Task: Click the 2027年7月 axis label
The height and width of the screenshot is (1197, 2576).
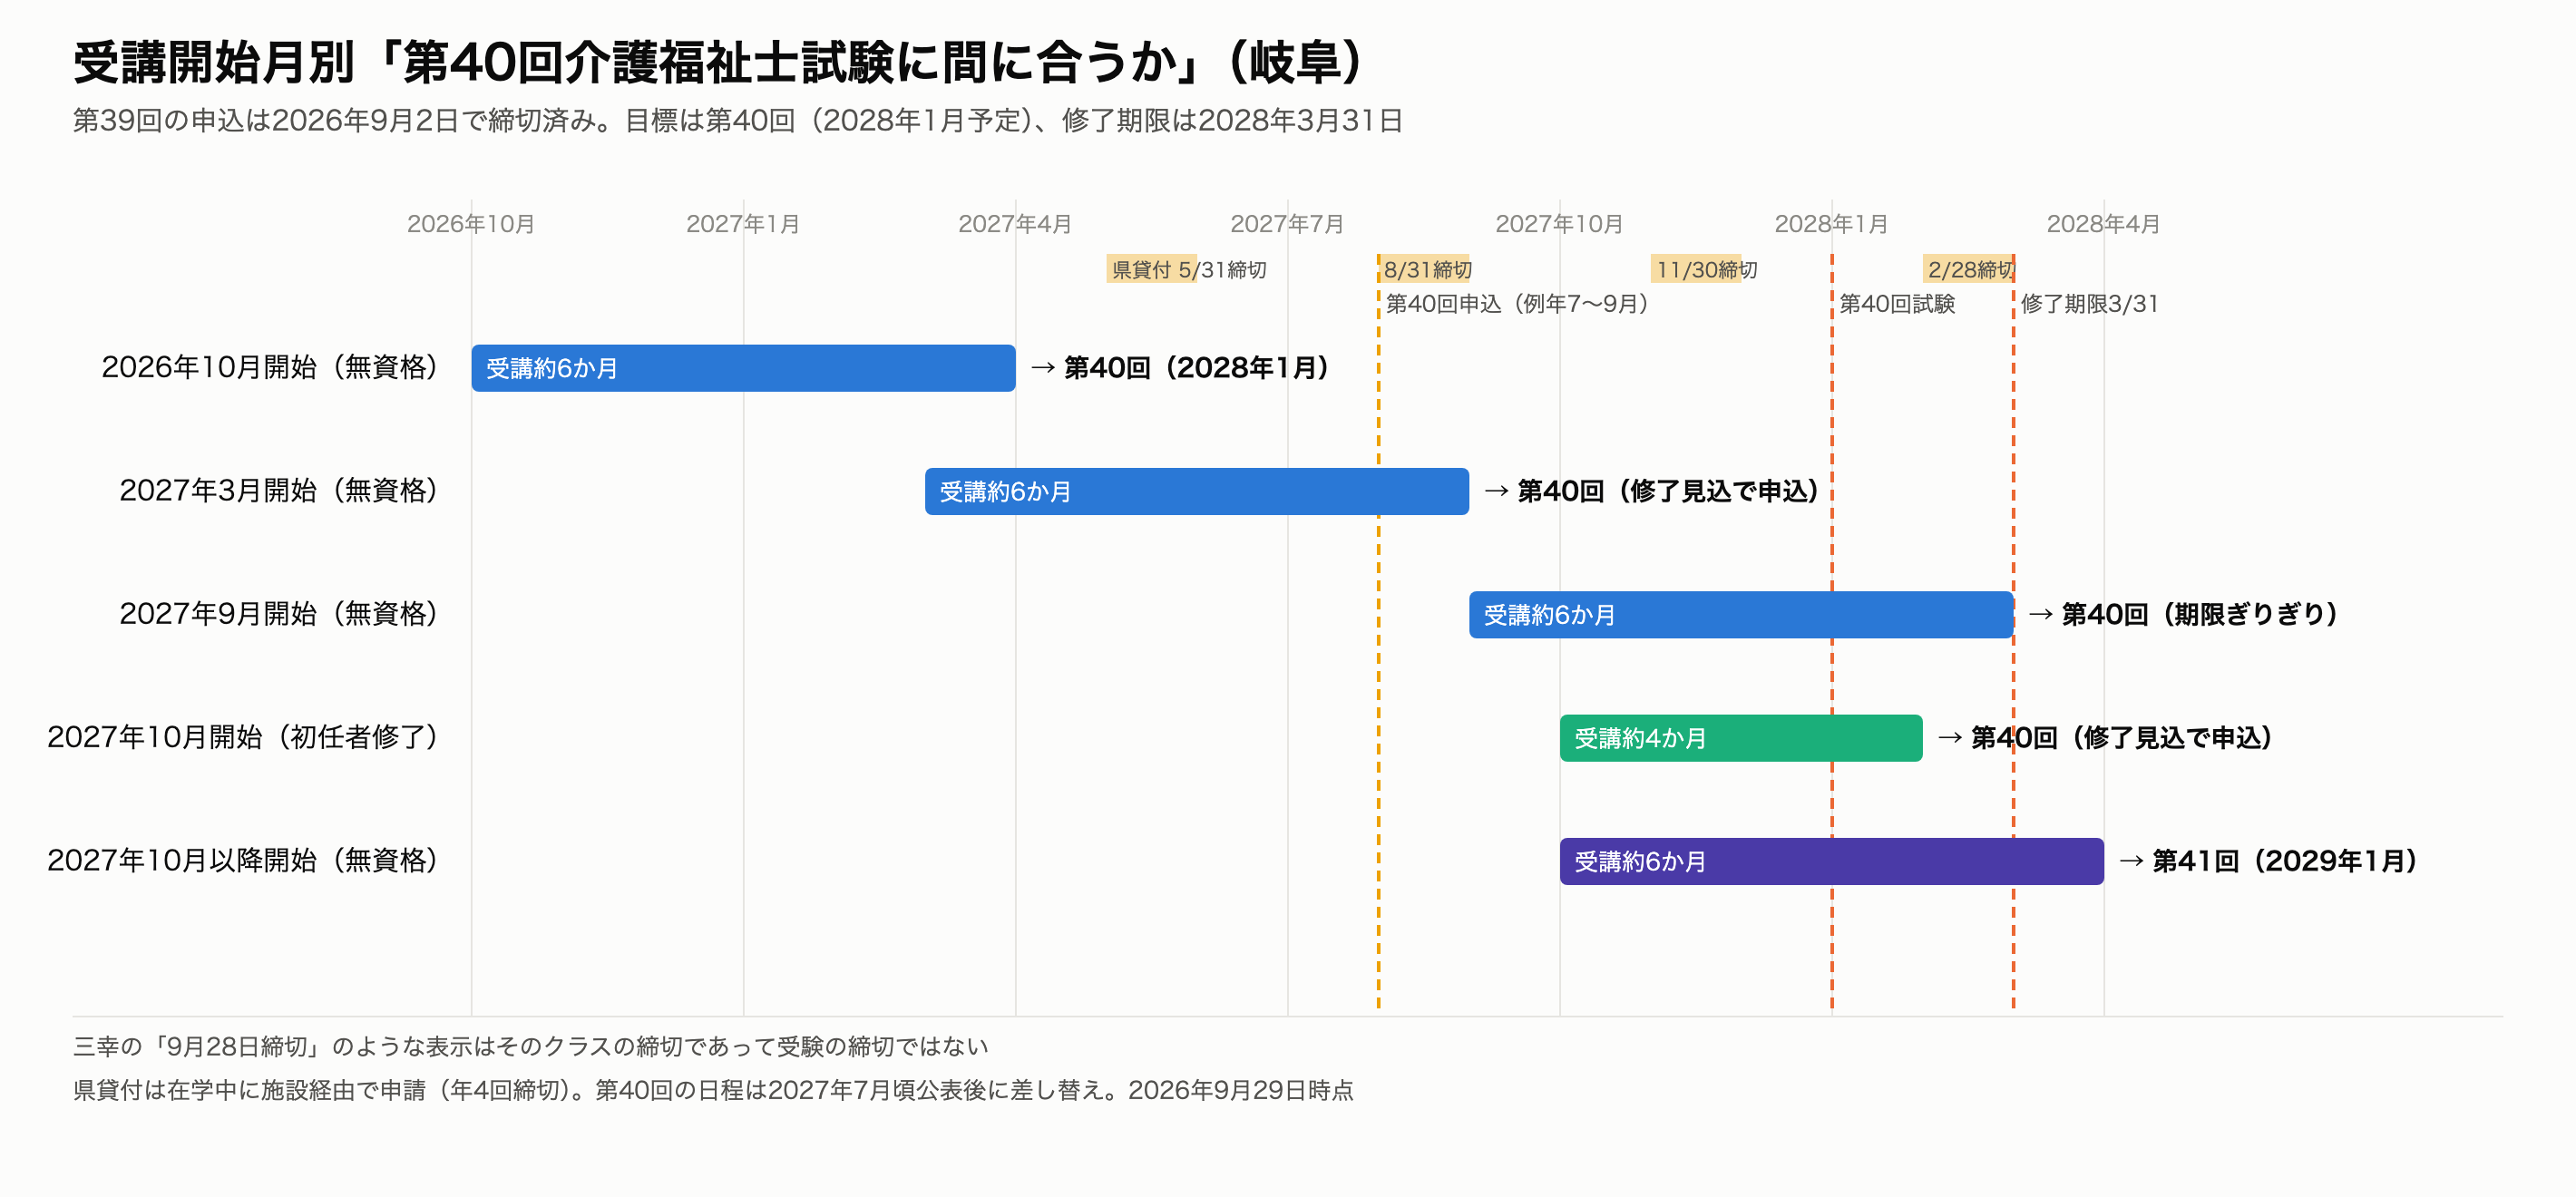Action: pos(1287,223)
